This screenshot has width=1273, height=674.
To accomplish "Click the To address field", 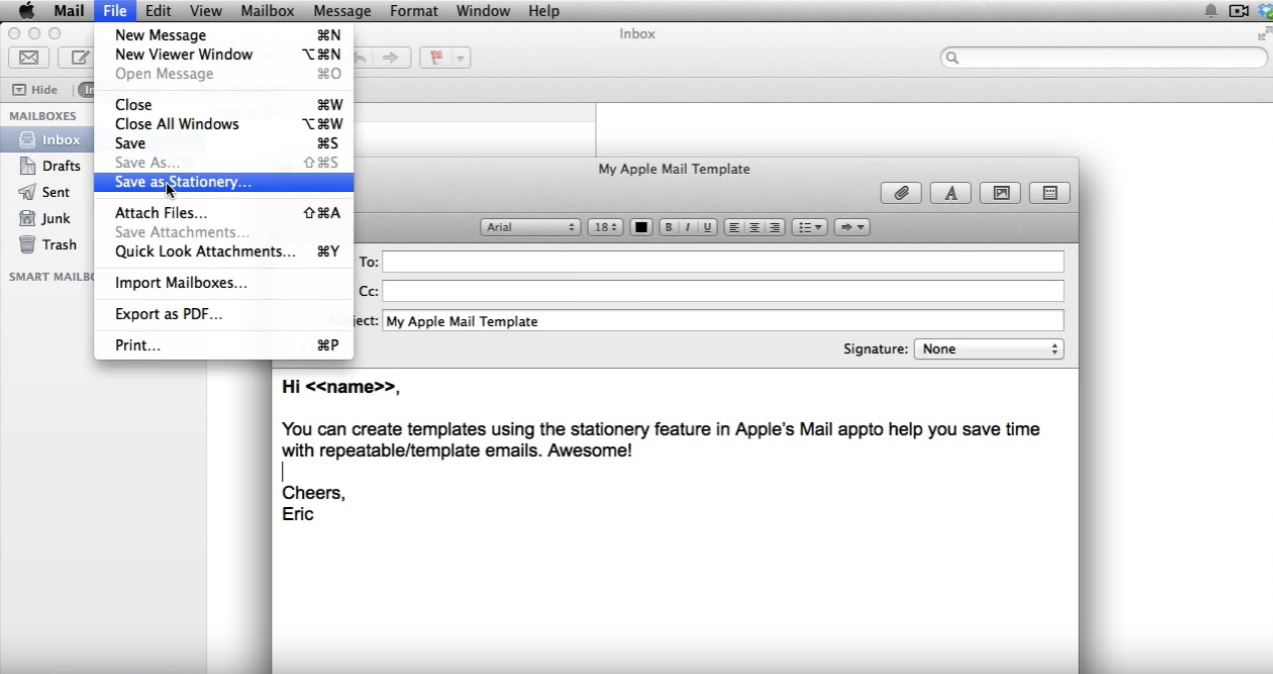I will pos(723,262).
